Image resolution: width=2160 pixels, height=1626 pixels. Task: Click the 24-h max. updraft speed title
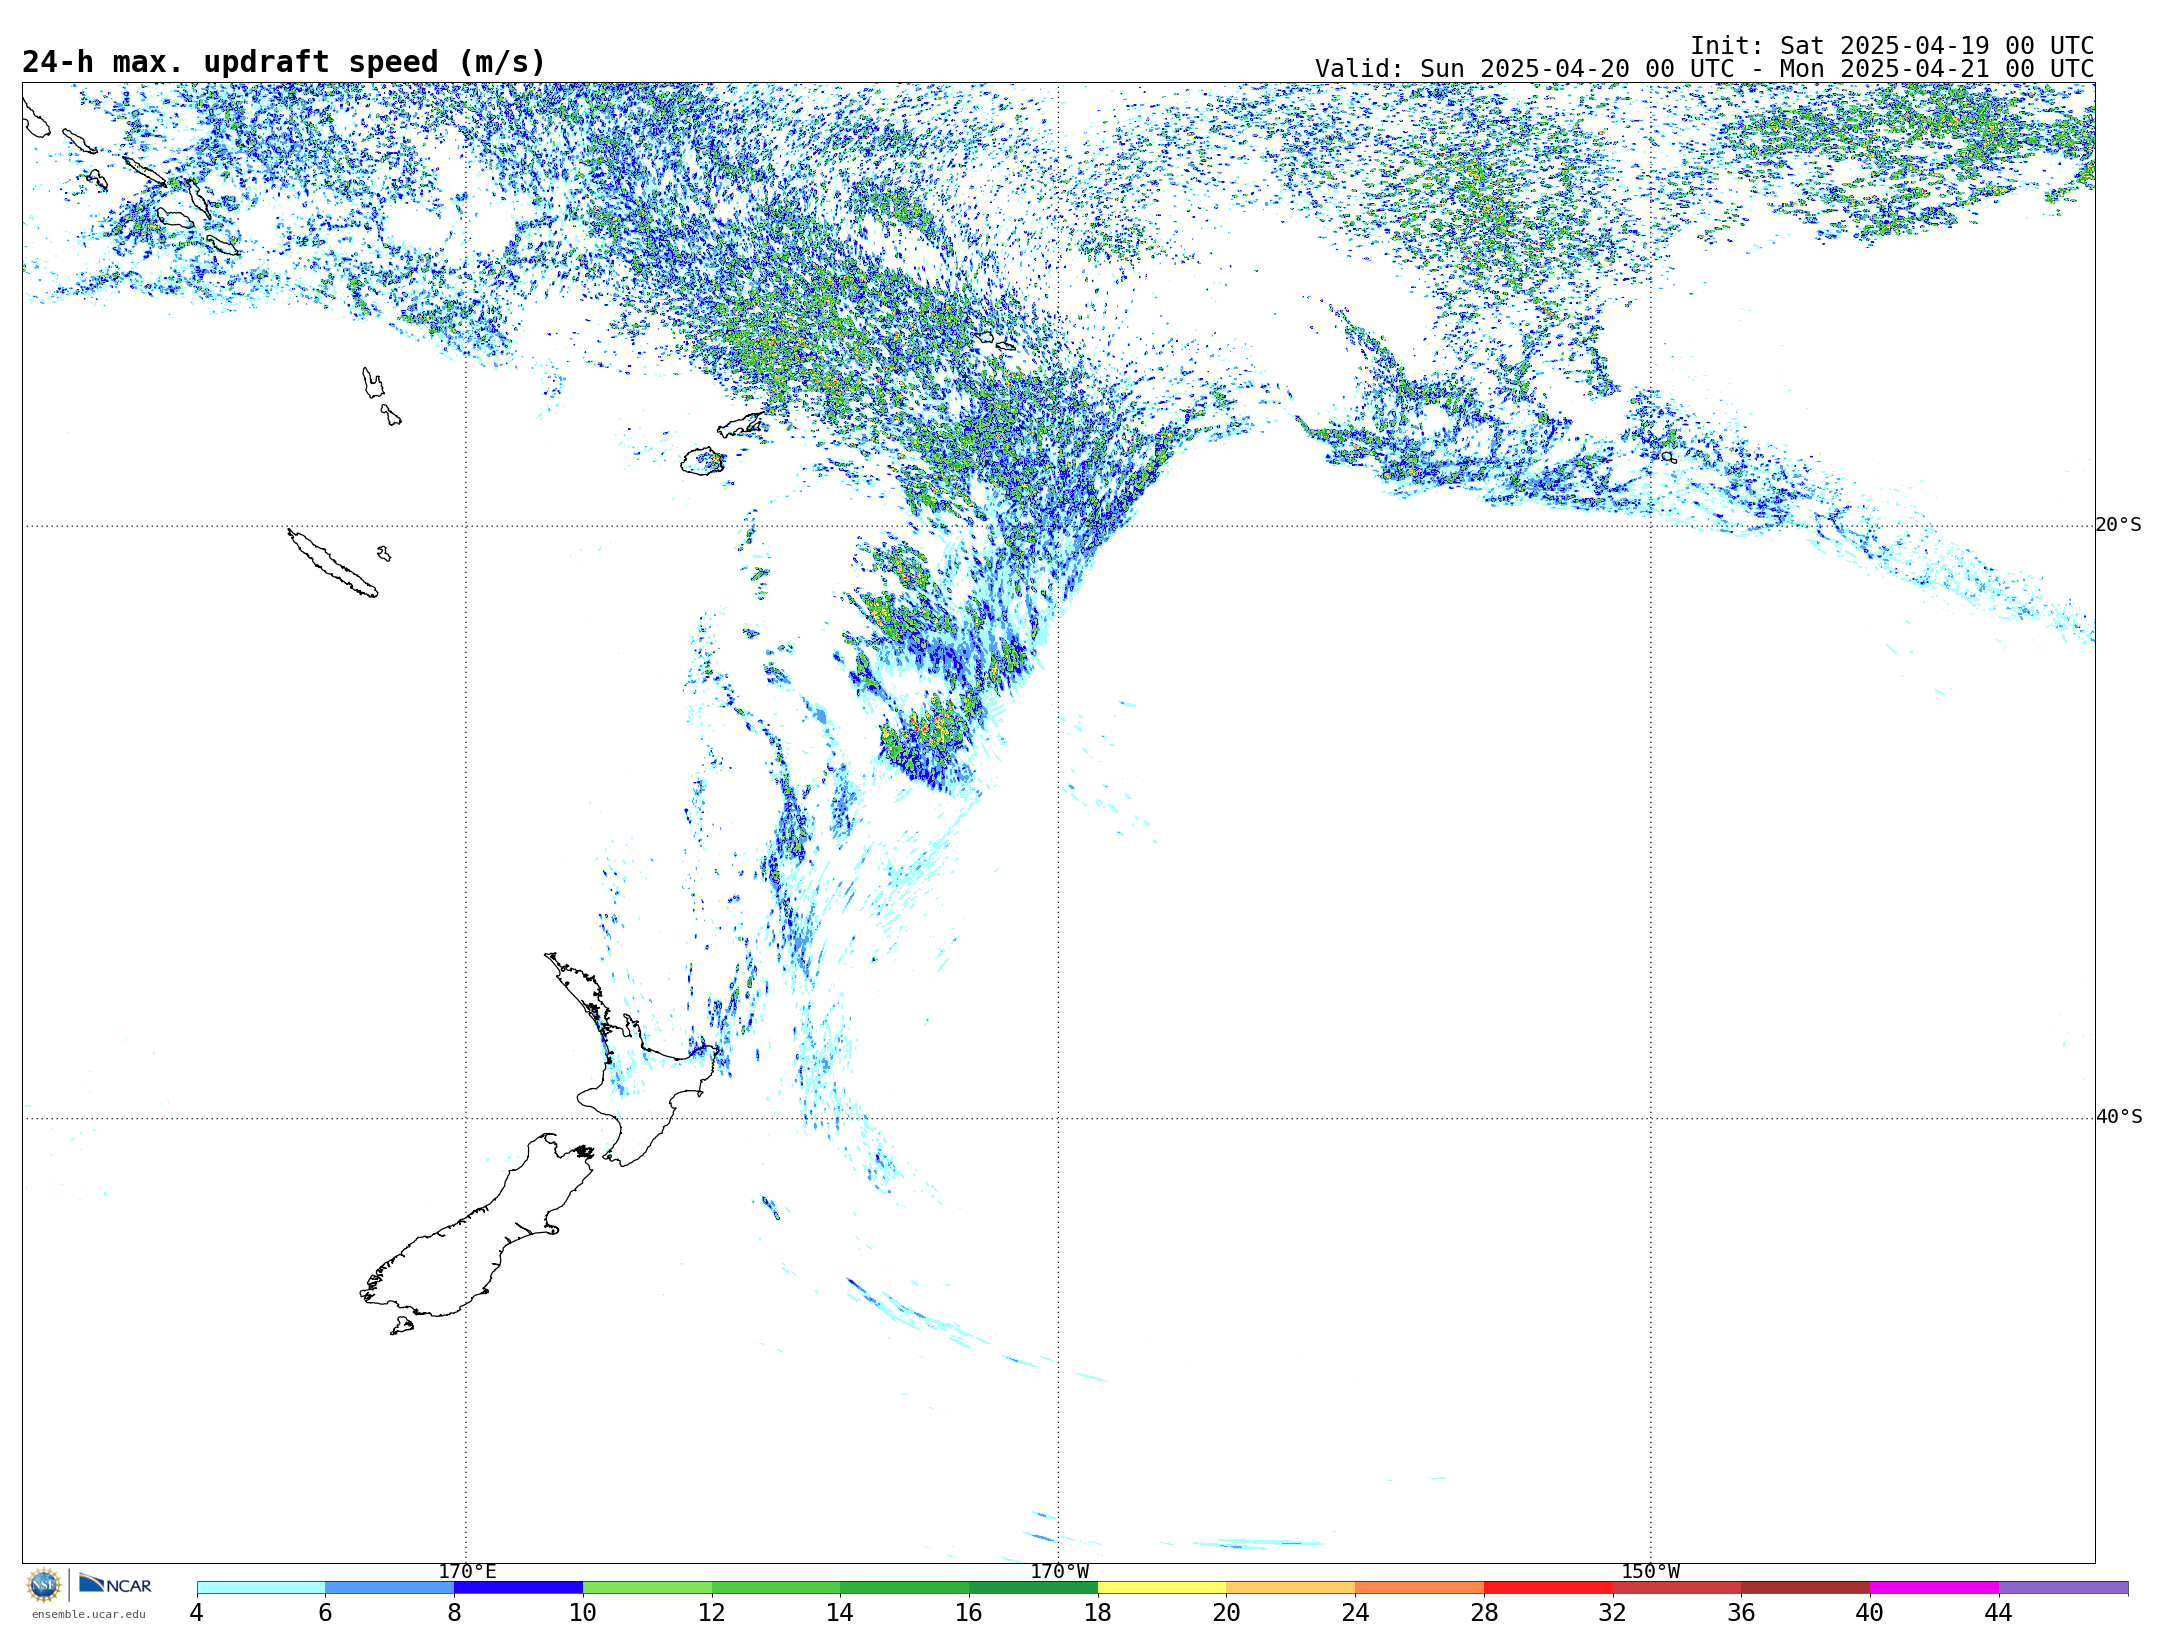(x=284, y=62)
